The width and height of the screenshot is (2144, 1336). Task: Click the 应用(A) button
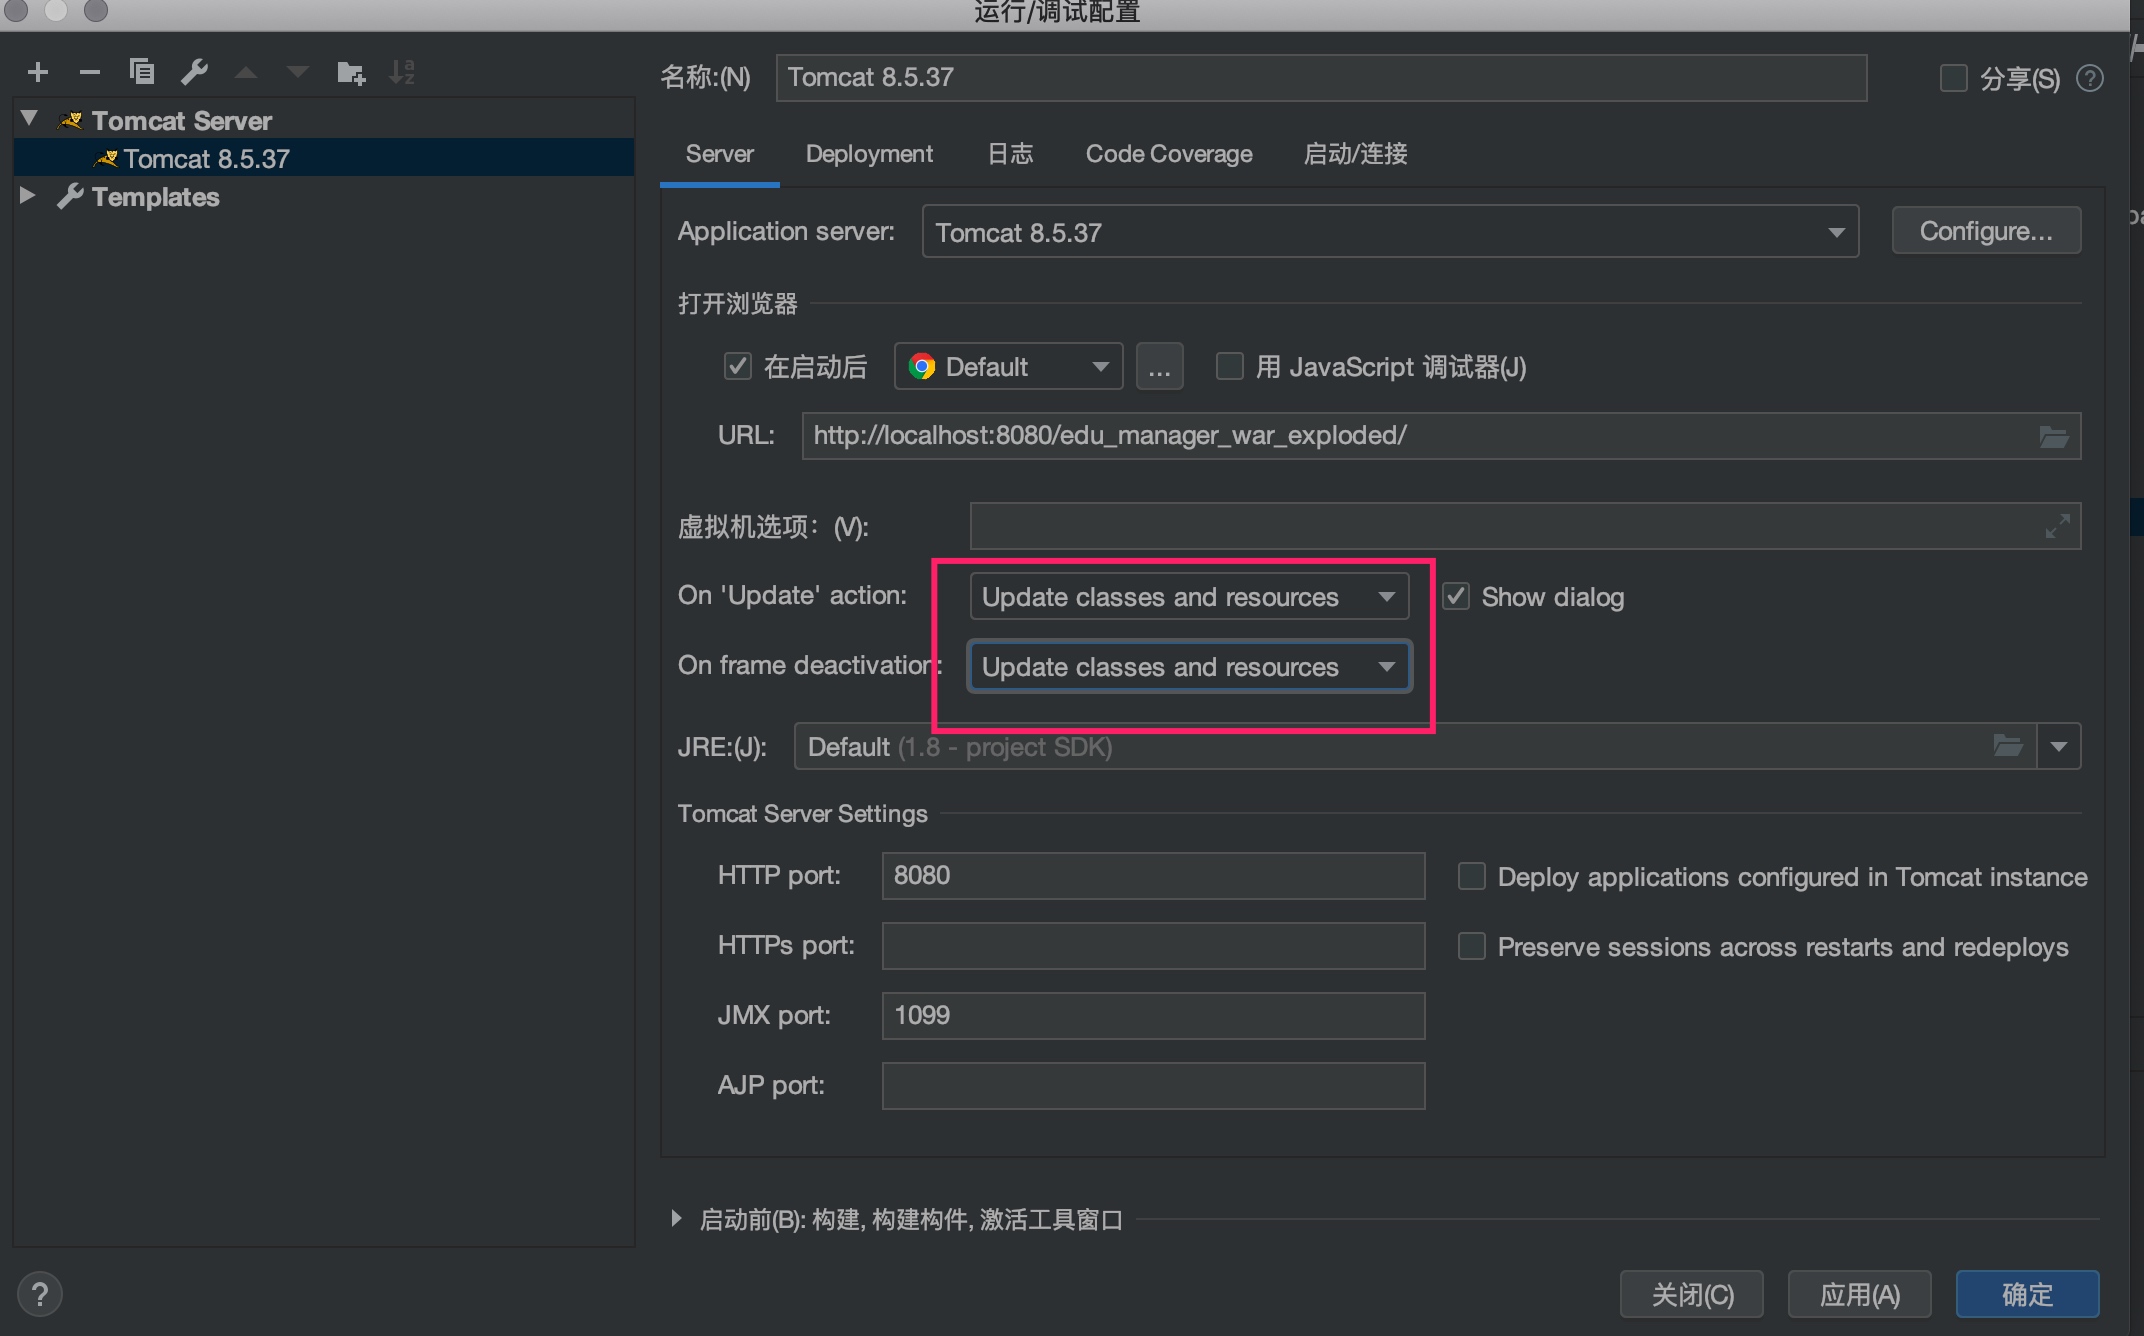pos(1859,1295)
